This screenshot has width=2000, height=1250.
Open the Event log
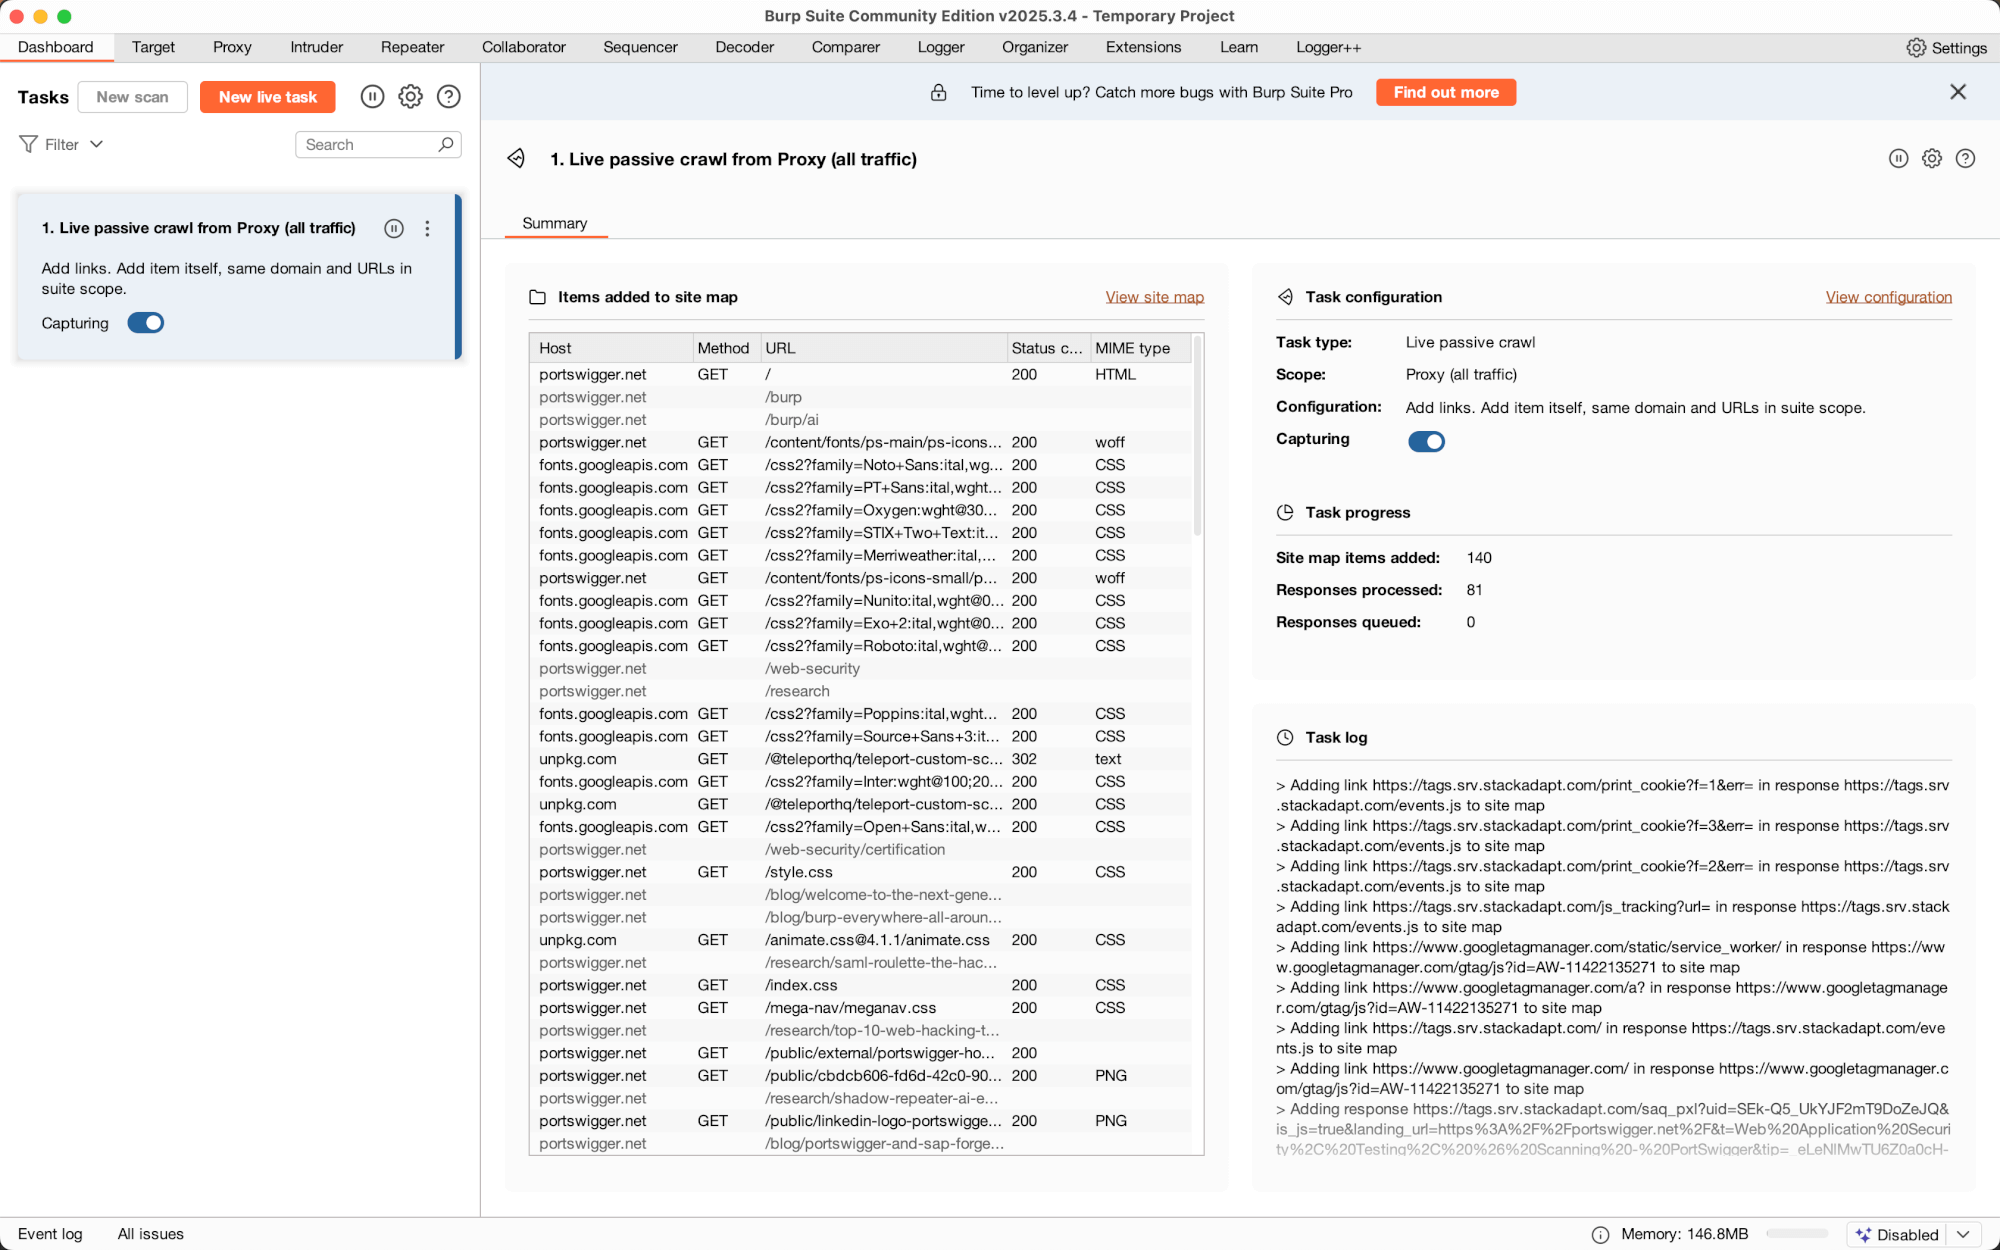50,1234
